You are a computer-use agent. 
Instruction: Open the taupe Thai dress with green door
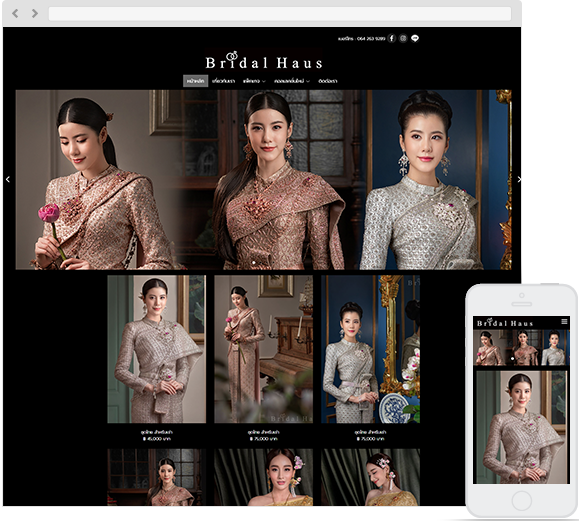click(x=157, y=349)
